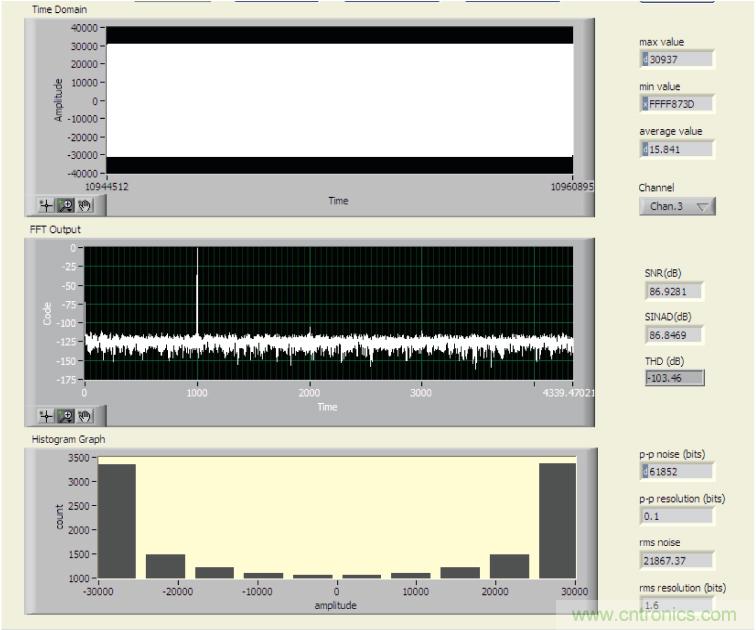Open the Channel dropdown showing Chan.3
This screenshot has height=630, width=756.
coord(677,206)
